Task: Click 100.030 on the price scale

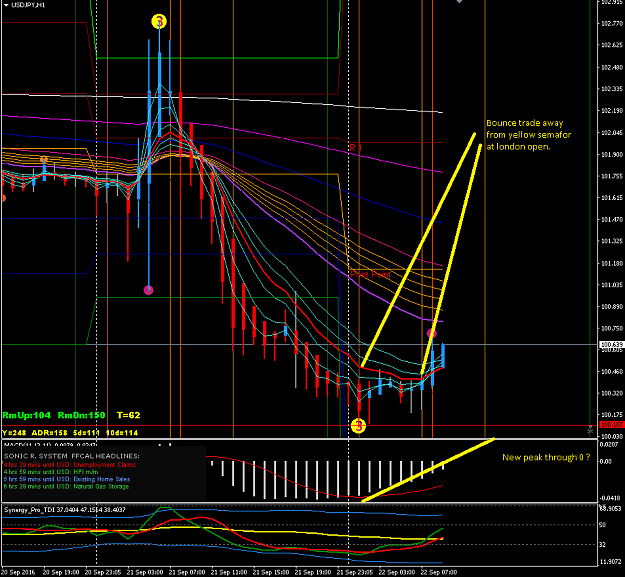Action: click(612, 436)
